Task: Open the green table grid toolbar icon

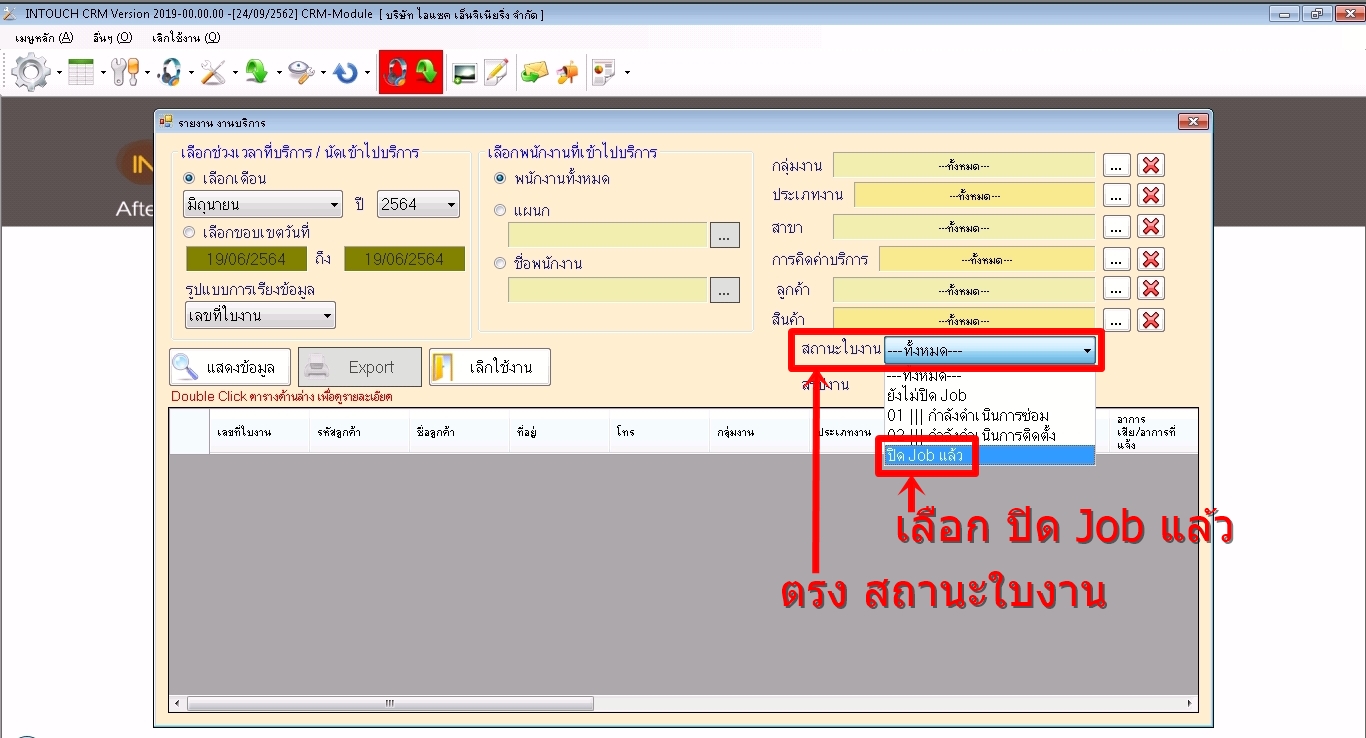Action: click(81, 73)
